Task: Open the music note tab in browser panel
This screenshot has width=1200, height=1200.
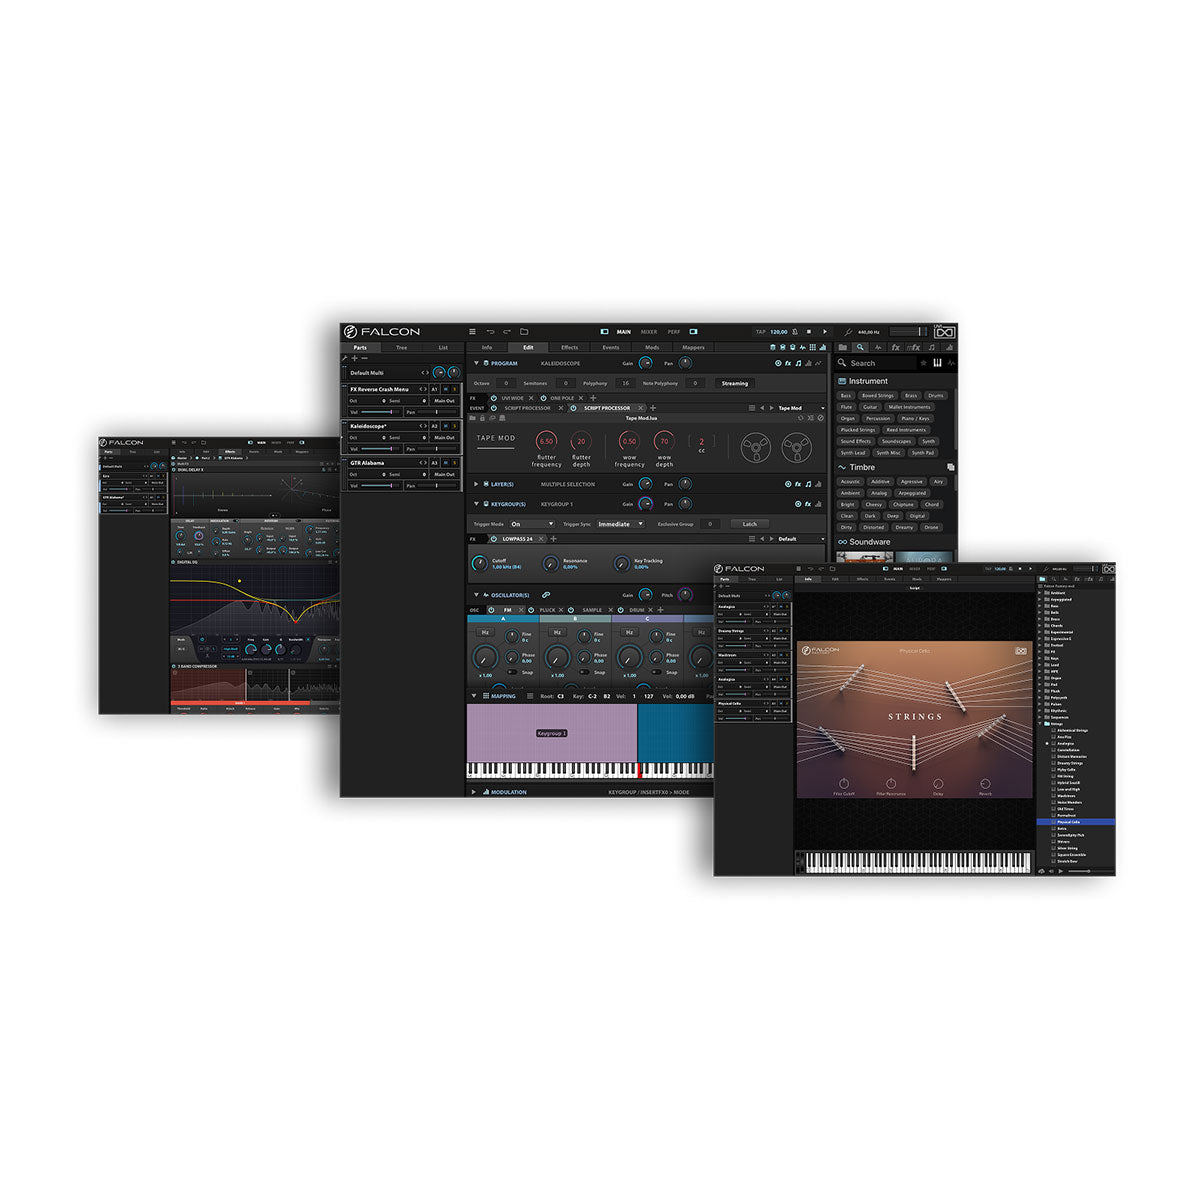Action: 932,347
